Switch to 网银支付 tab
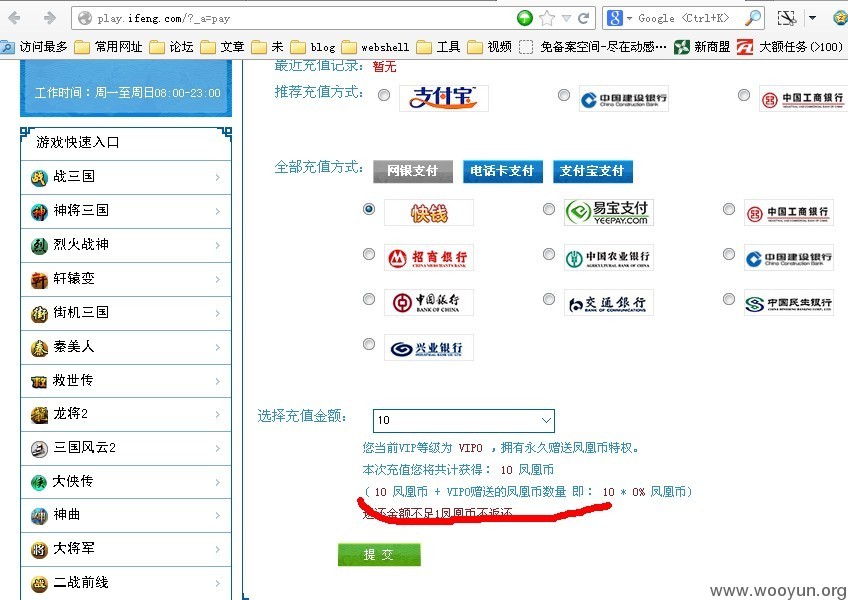The image size is (848, 600). [x=413, y=172]
